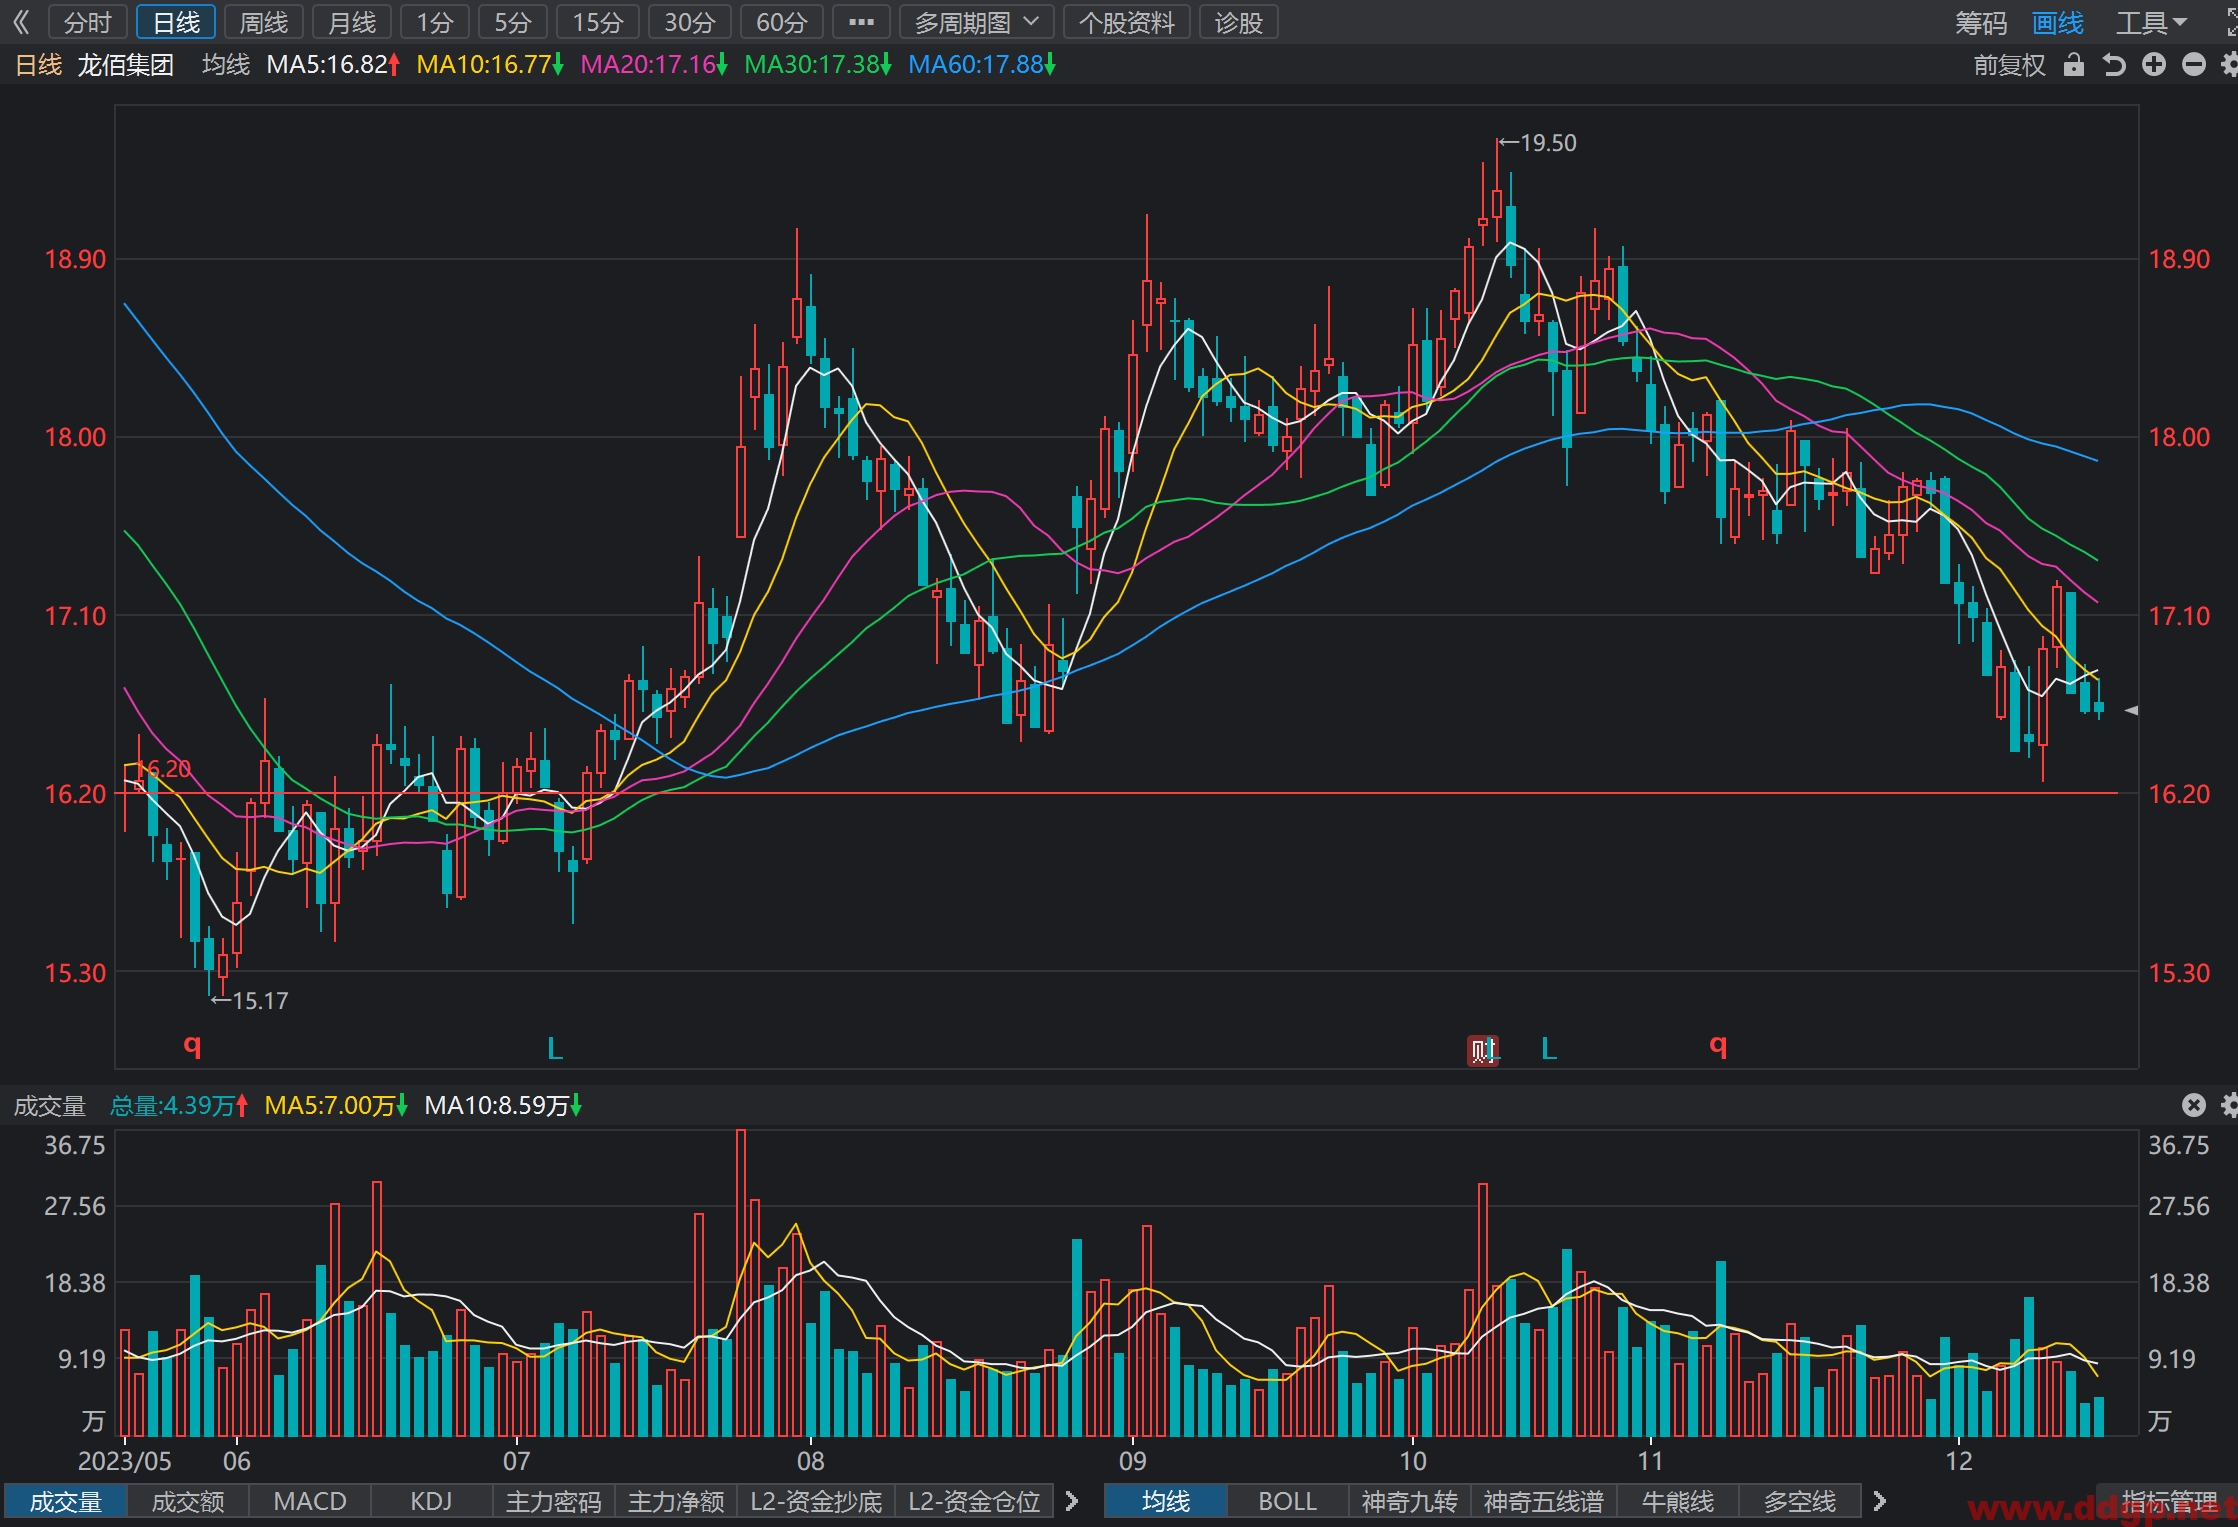Open the 筹码 panel
The height and width of the screenshot is (1527, 2238).
coord(1981,22)
